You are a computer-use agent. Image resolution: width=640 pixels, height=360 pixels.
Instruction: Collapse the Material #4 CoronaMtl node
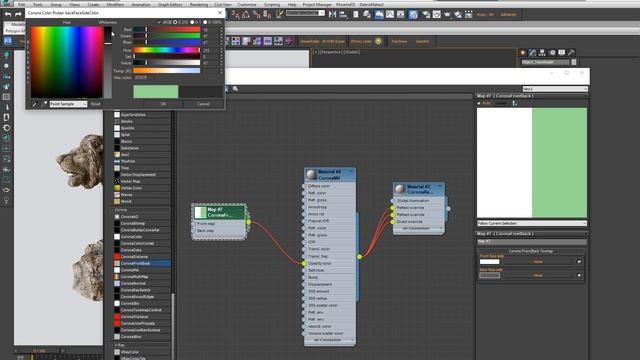pos(351,171)
